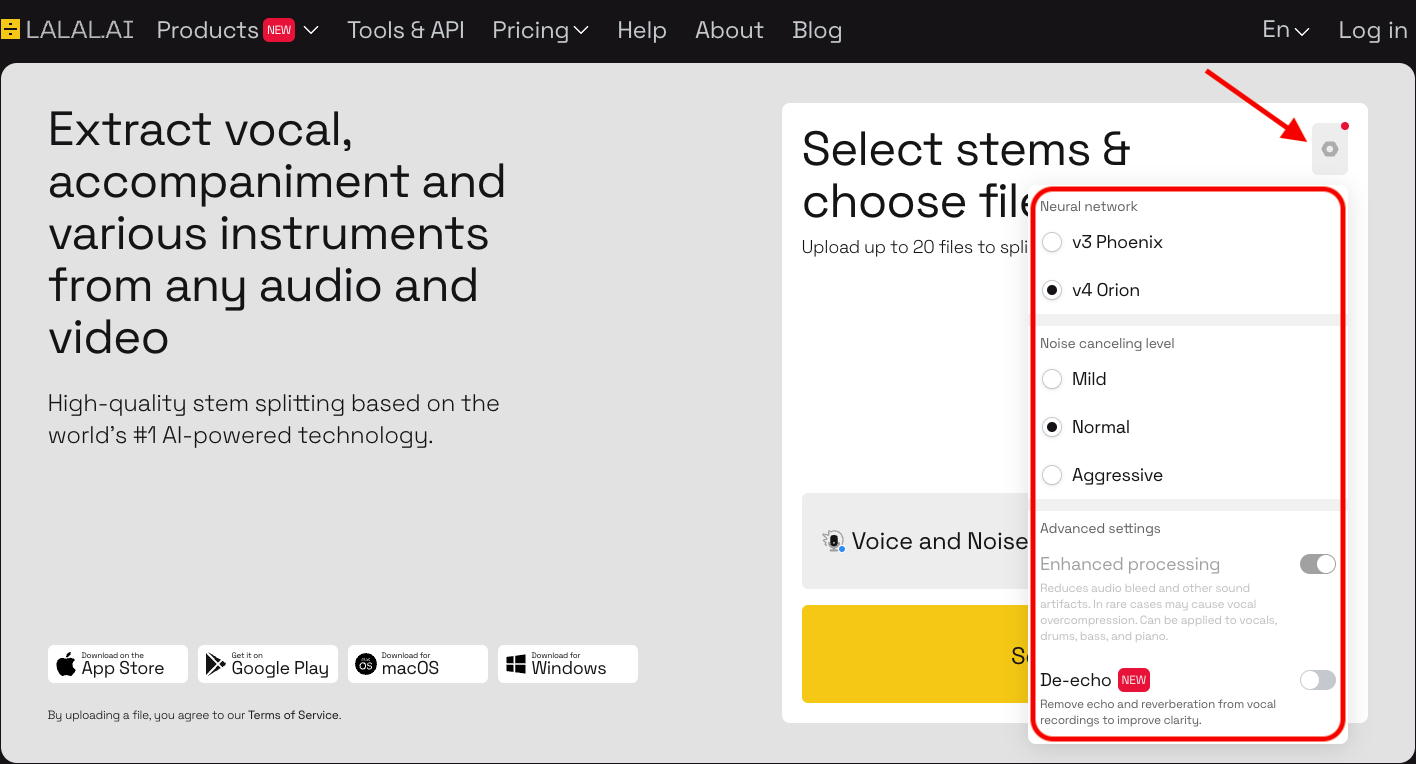Choose Mild noise canceling level
This screenshot has height=764, width=1416.
(x=1052, y=379)
